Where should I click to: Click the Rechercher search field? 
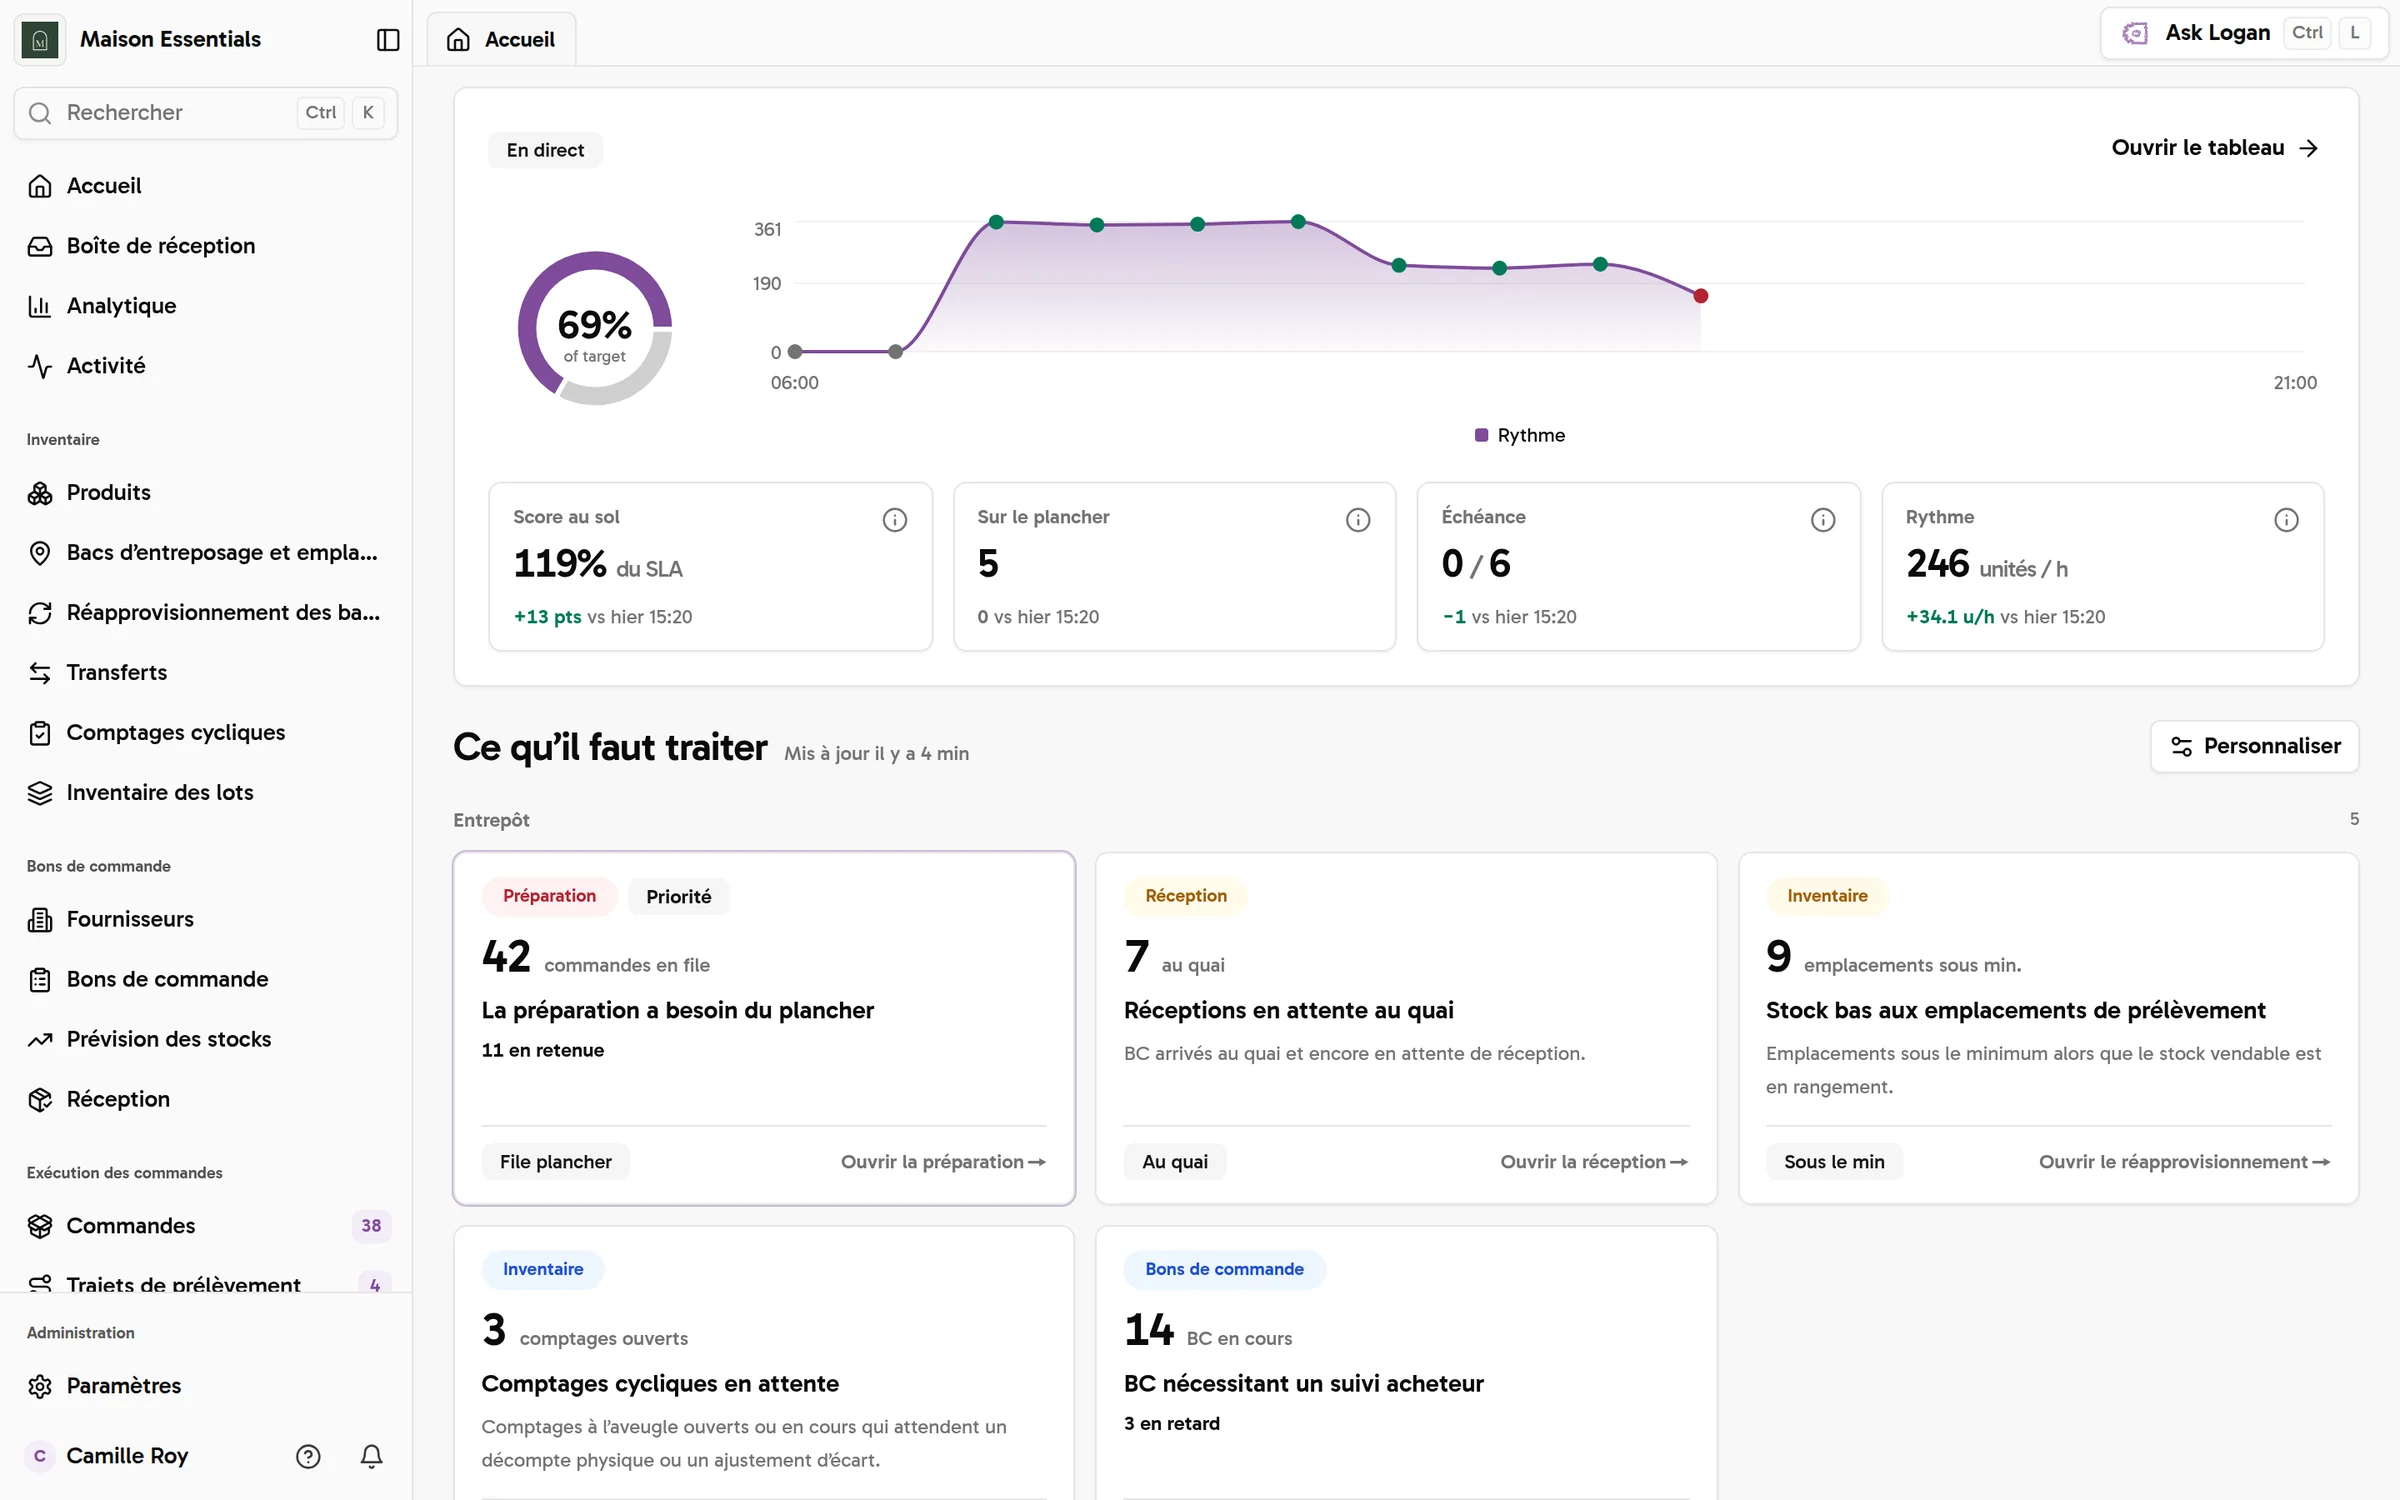206,113
